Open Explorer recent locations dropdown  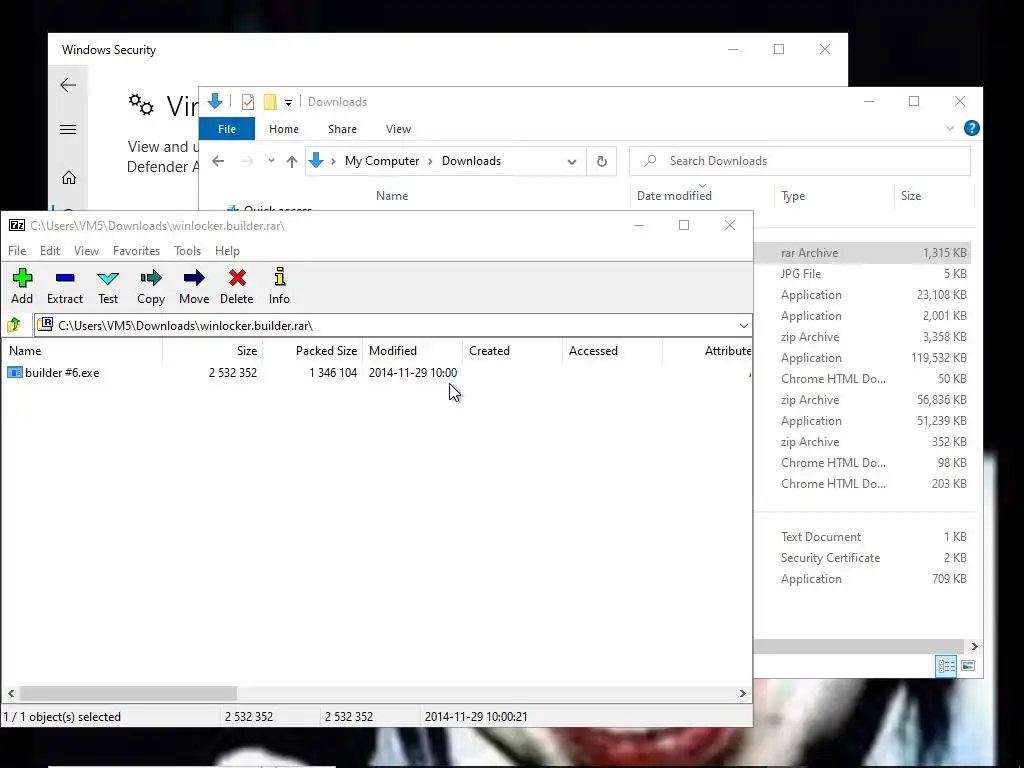[271, 161]
